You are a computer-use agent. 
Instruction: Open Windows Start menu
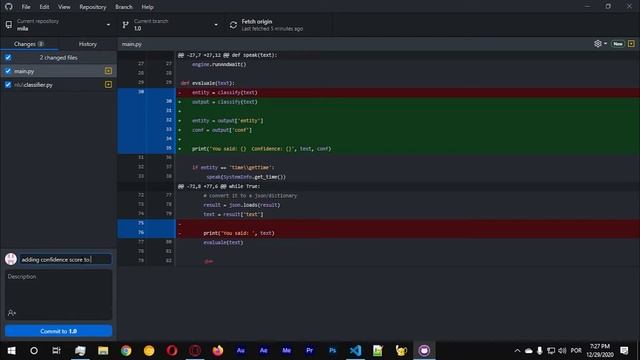pyautogui.click(x=11, y=351)
